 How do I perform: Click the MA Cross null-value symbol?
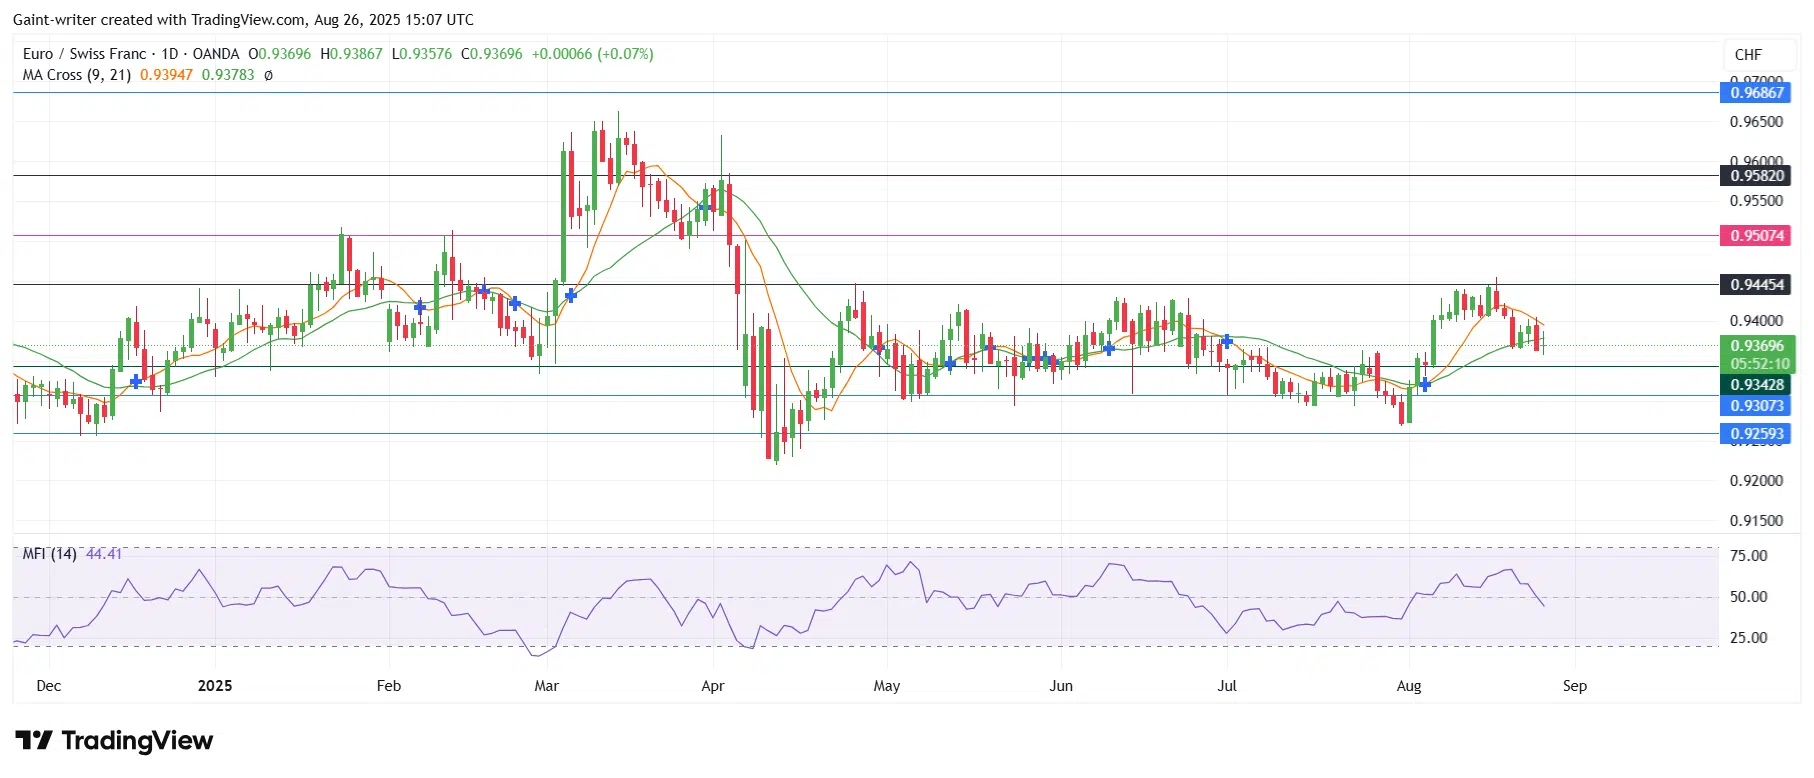click(268, 75)
